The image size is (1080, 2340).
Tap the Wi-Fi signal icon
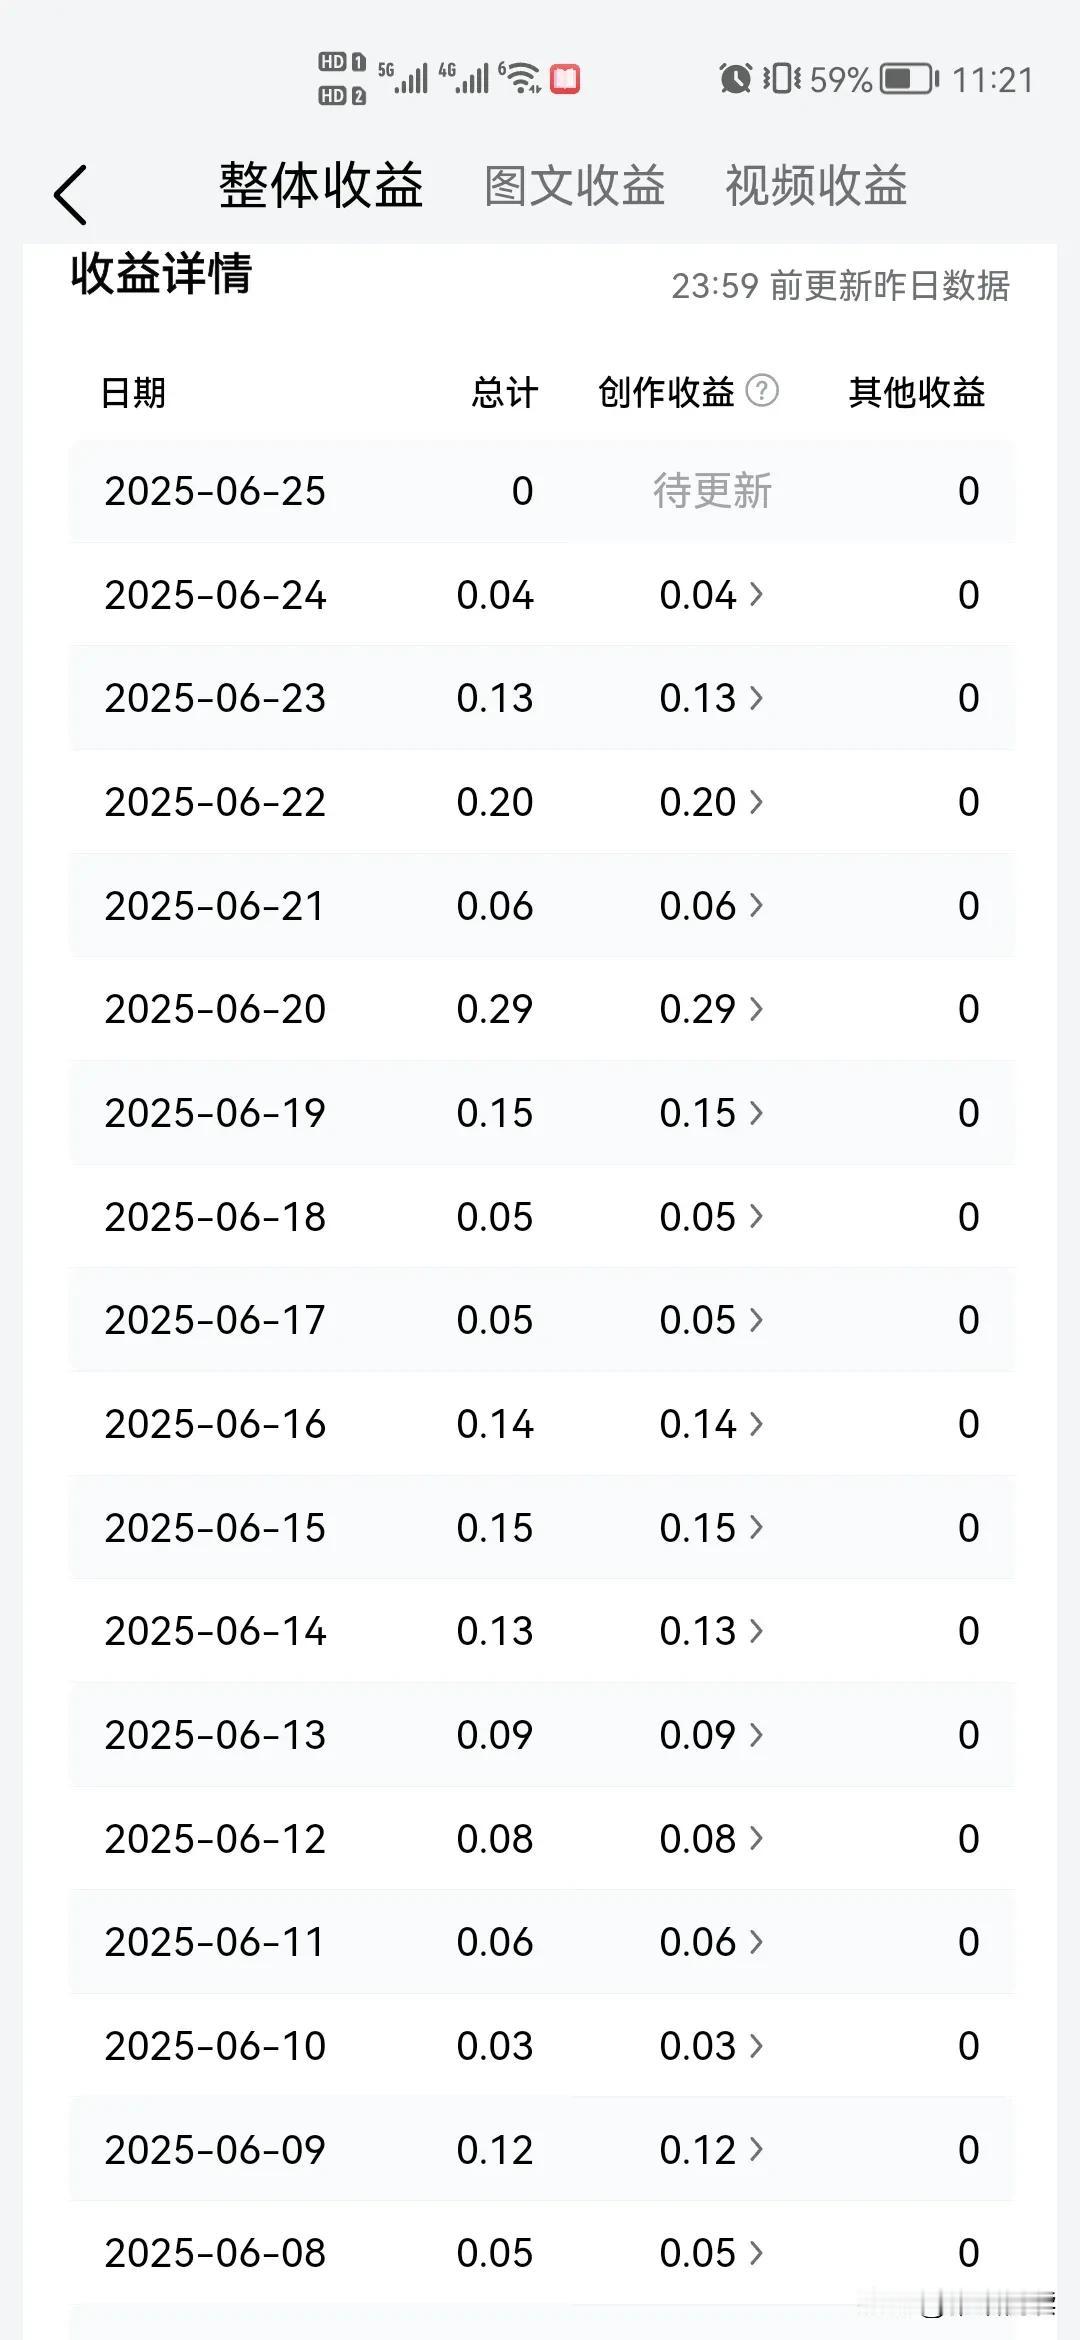[520, 77]
